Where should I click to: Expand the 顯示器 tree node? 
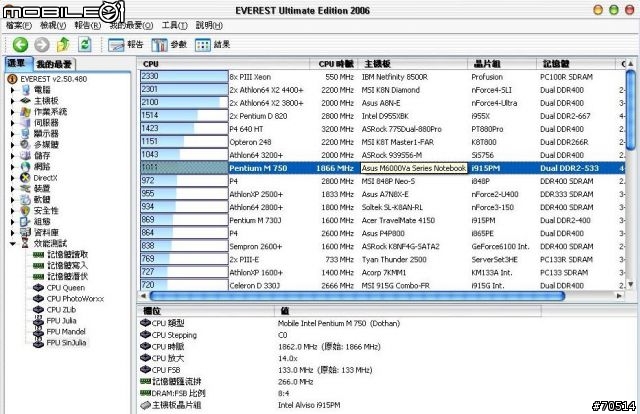tap(12, 134)
